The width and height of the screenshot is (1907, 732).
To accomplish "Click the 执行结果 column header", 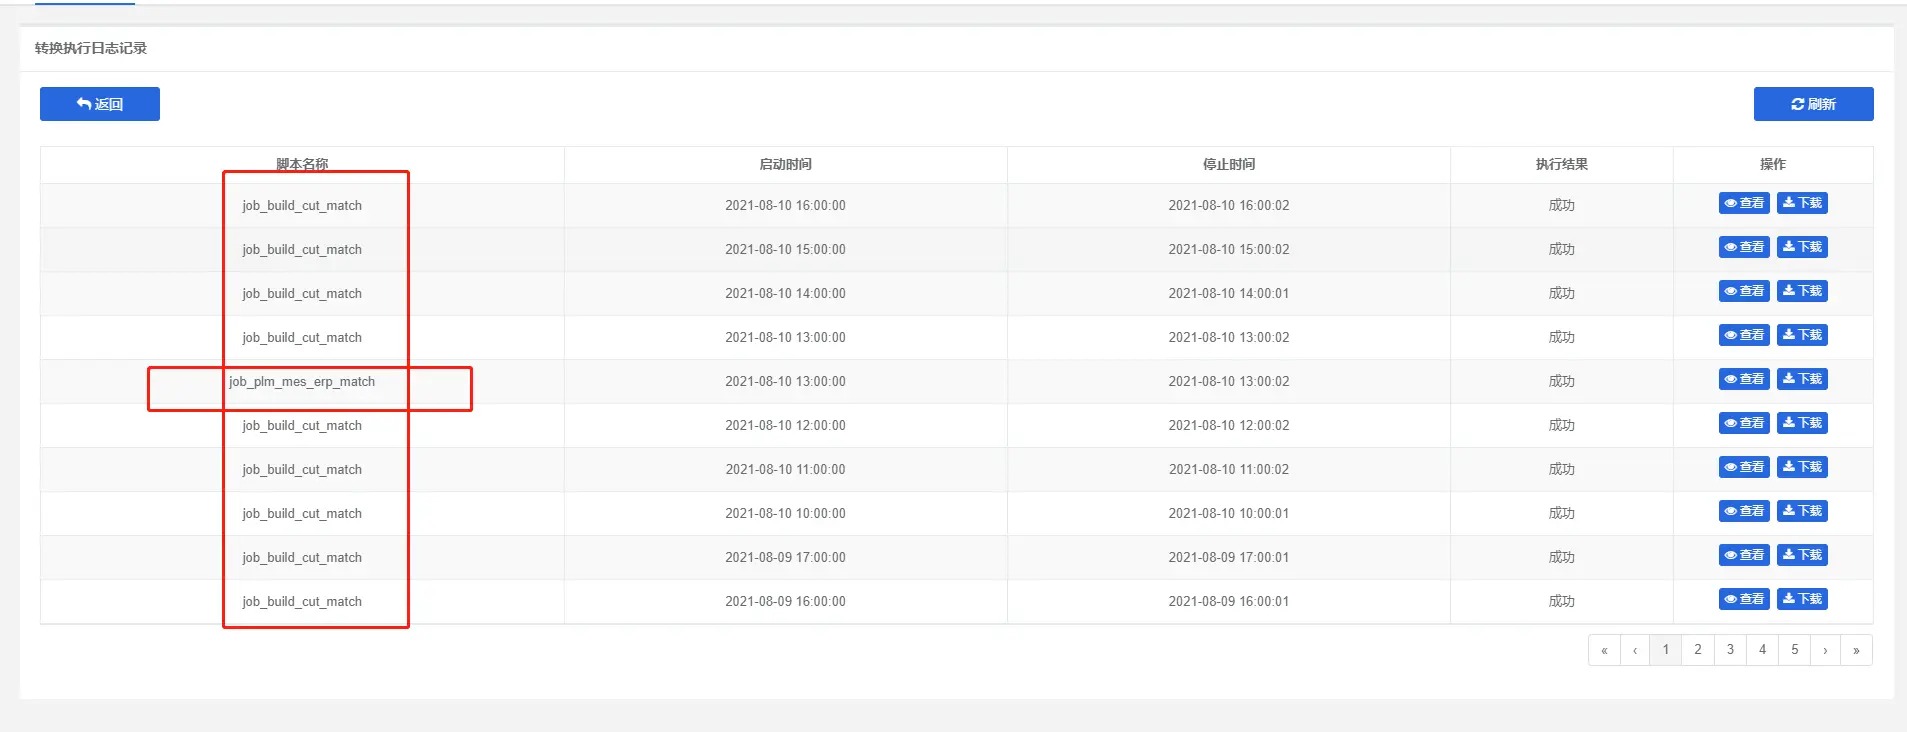I will tap(1562, 164).
